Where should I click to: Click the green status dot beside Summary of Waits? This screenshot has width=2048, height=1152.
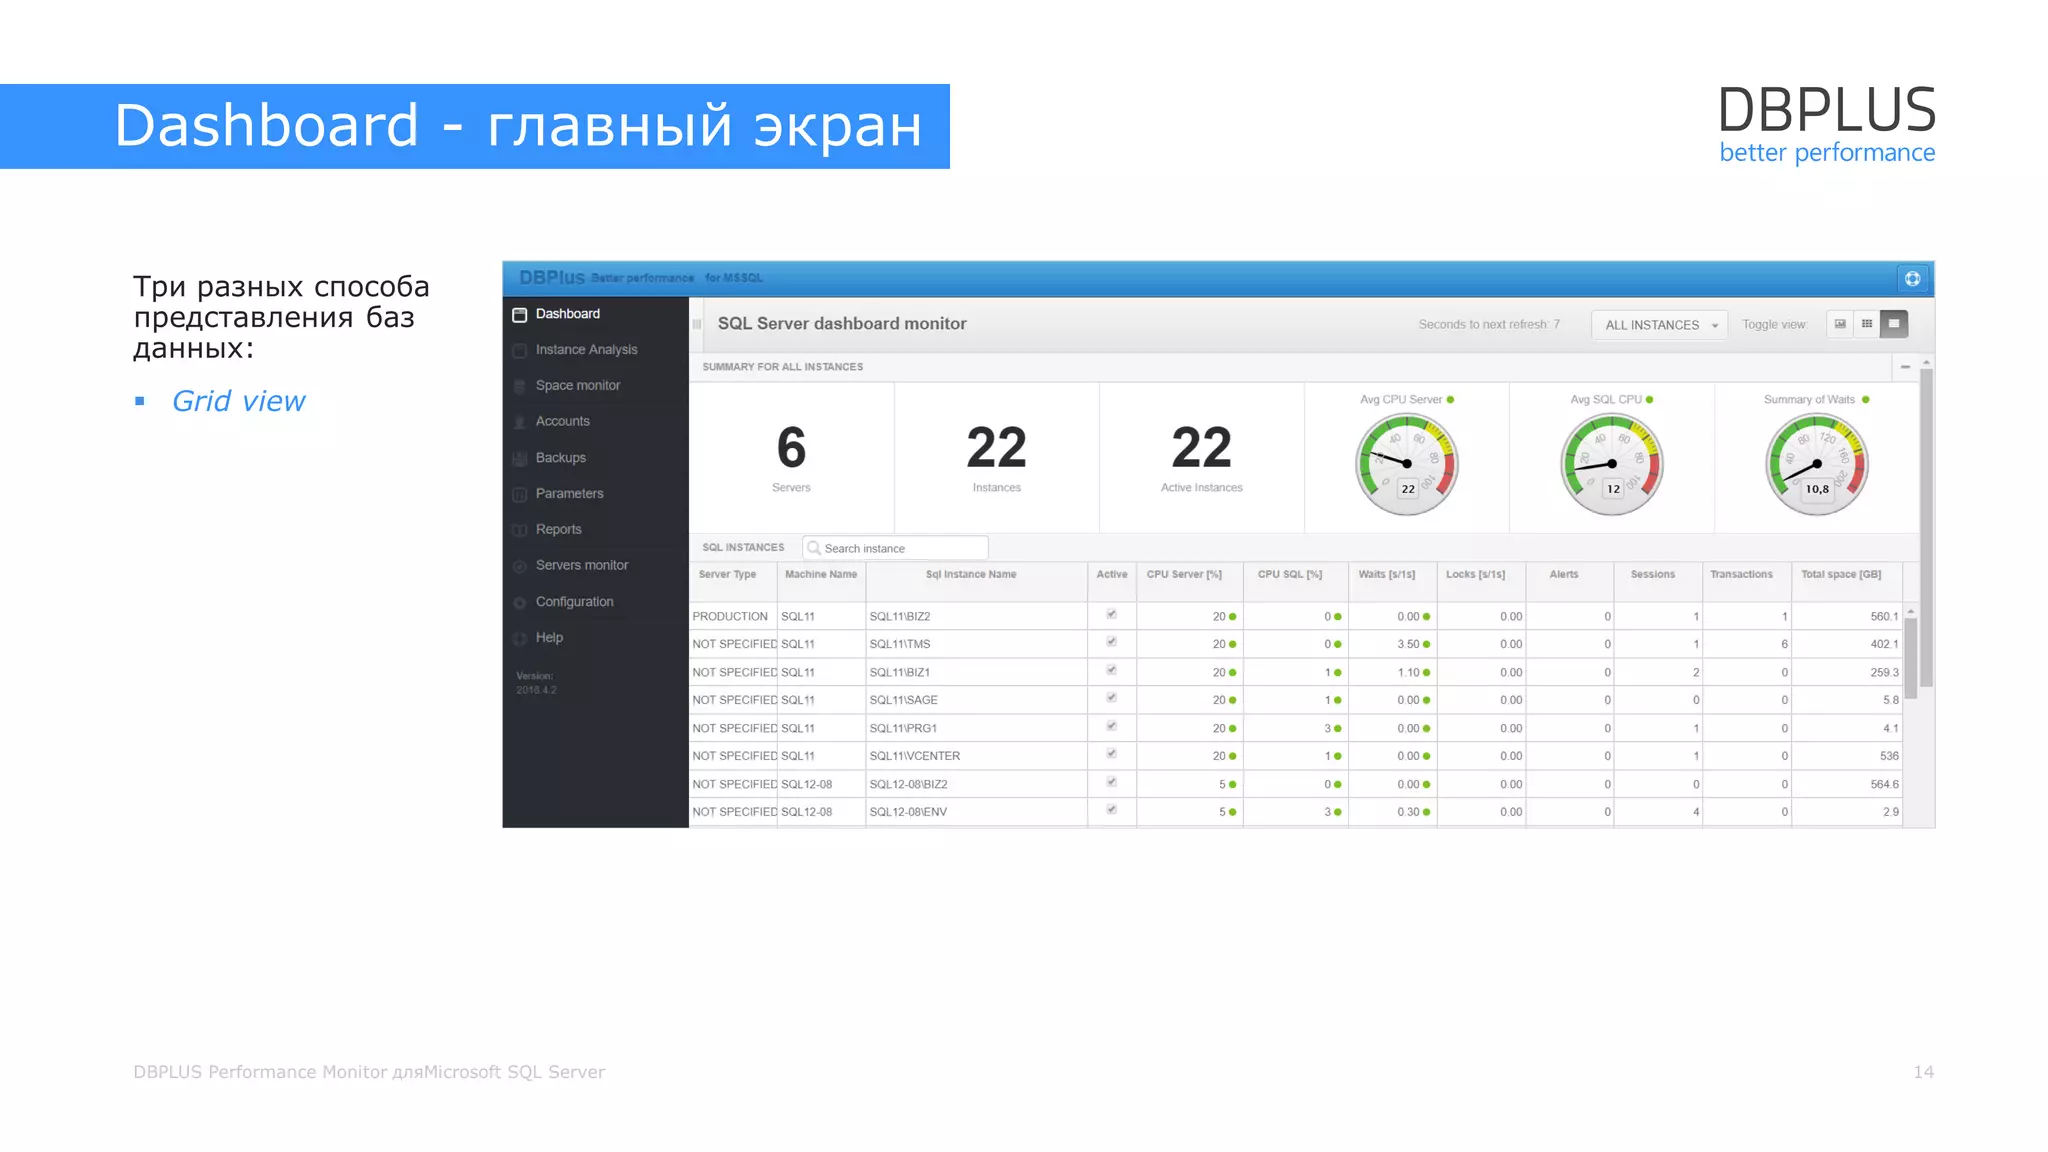coord(1866,400)
